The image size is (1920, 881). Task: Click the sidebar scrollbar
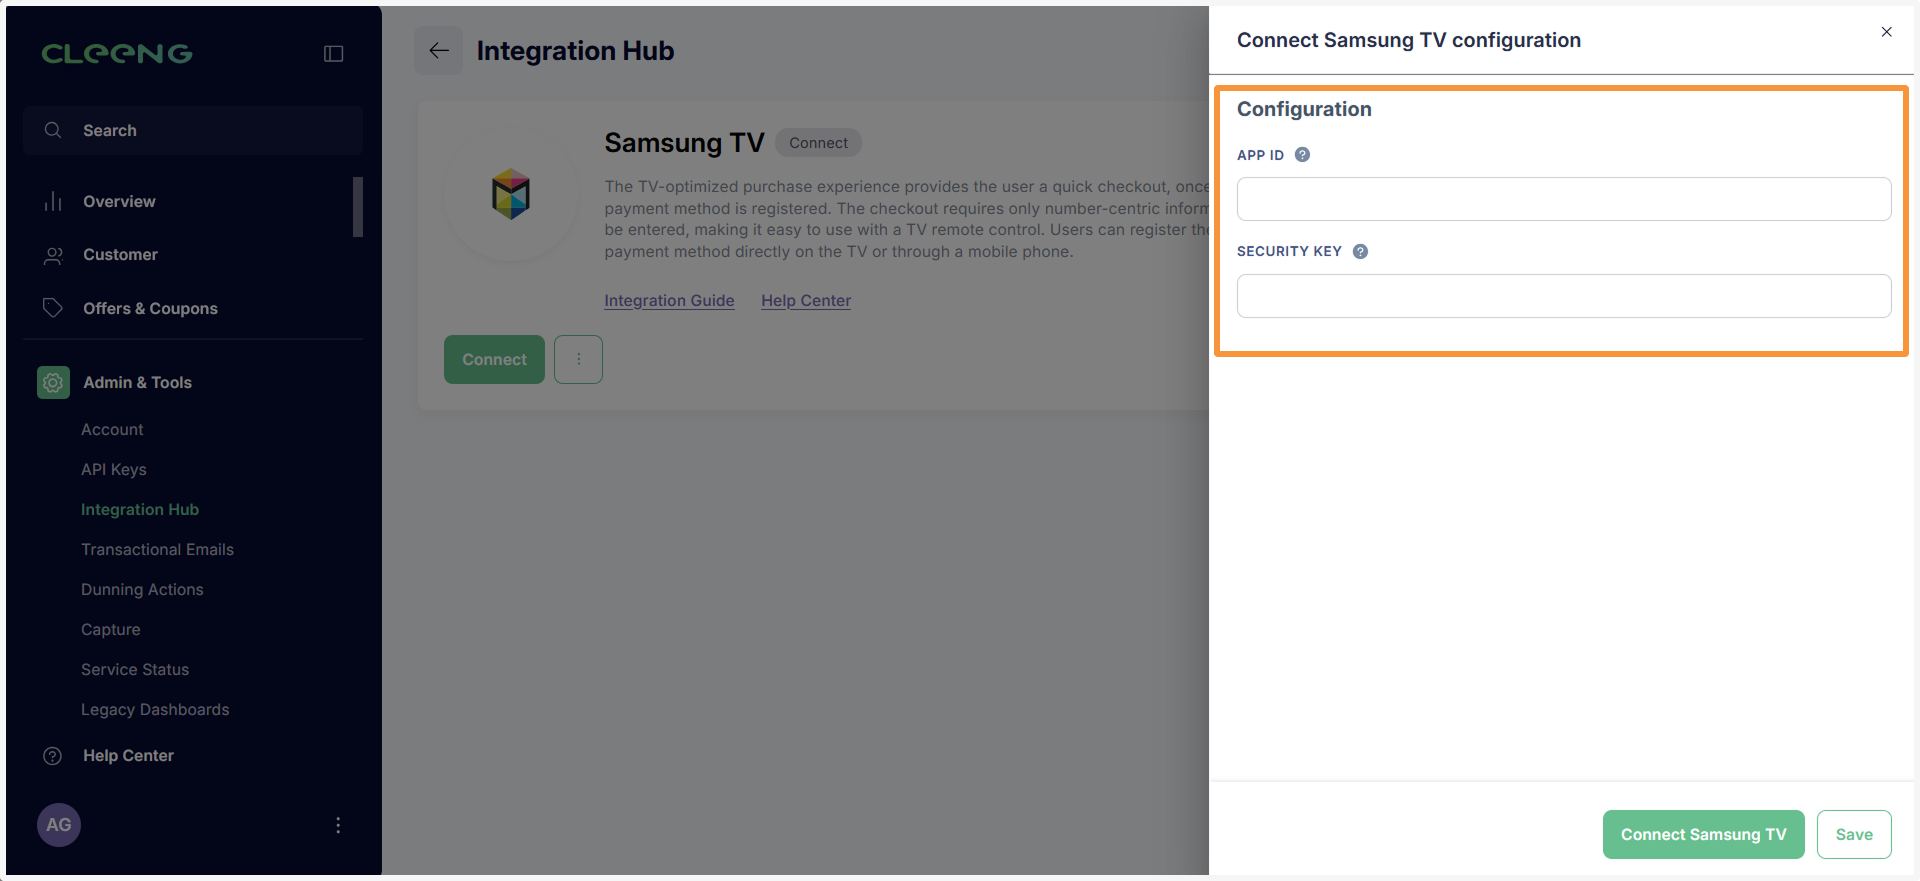point(358,207)
